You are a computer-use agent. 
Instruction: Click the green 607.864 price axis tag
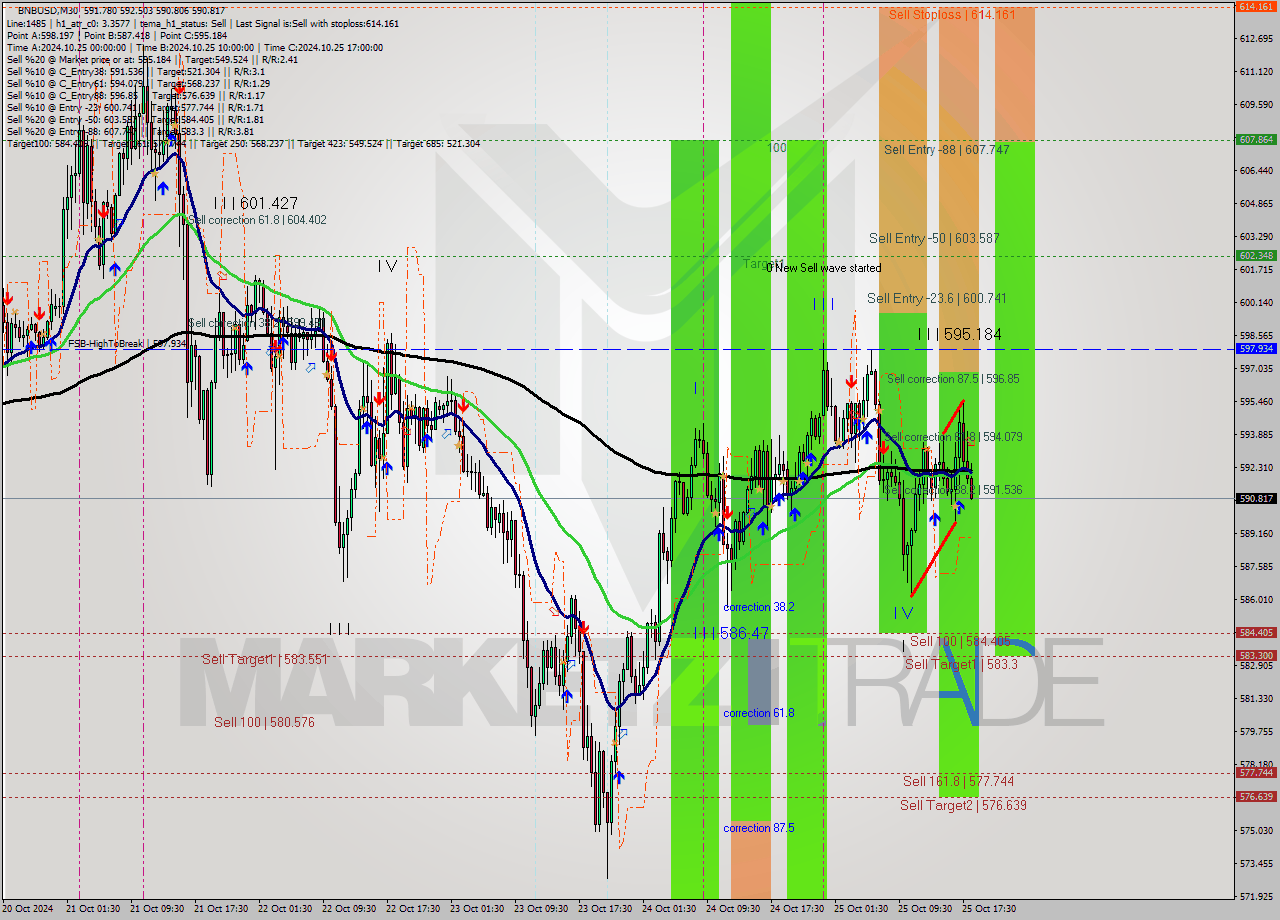(x=1256, y=139)
